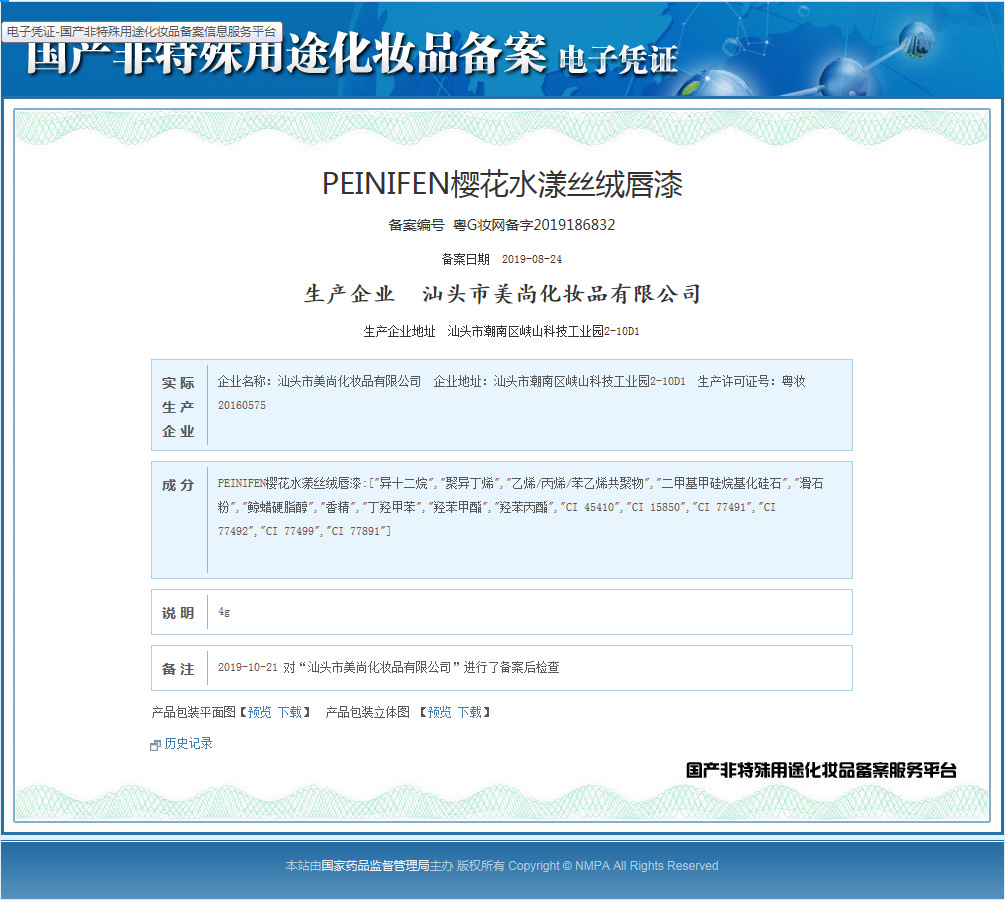Preview the product packaging 3D image
Viewport: 1005px width, 900px height.
(x=440, y=712)
